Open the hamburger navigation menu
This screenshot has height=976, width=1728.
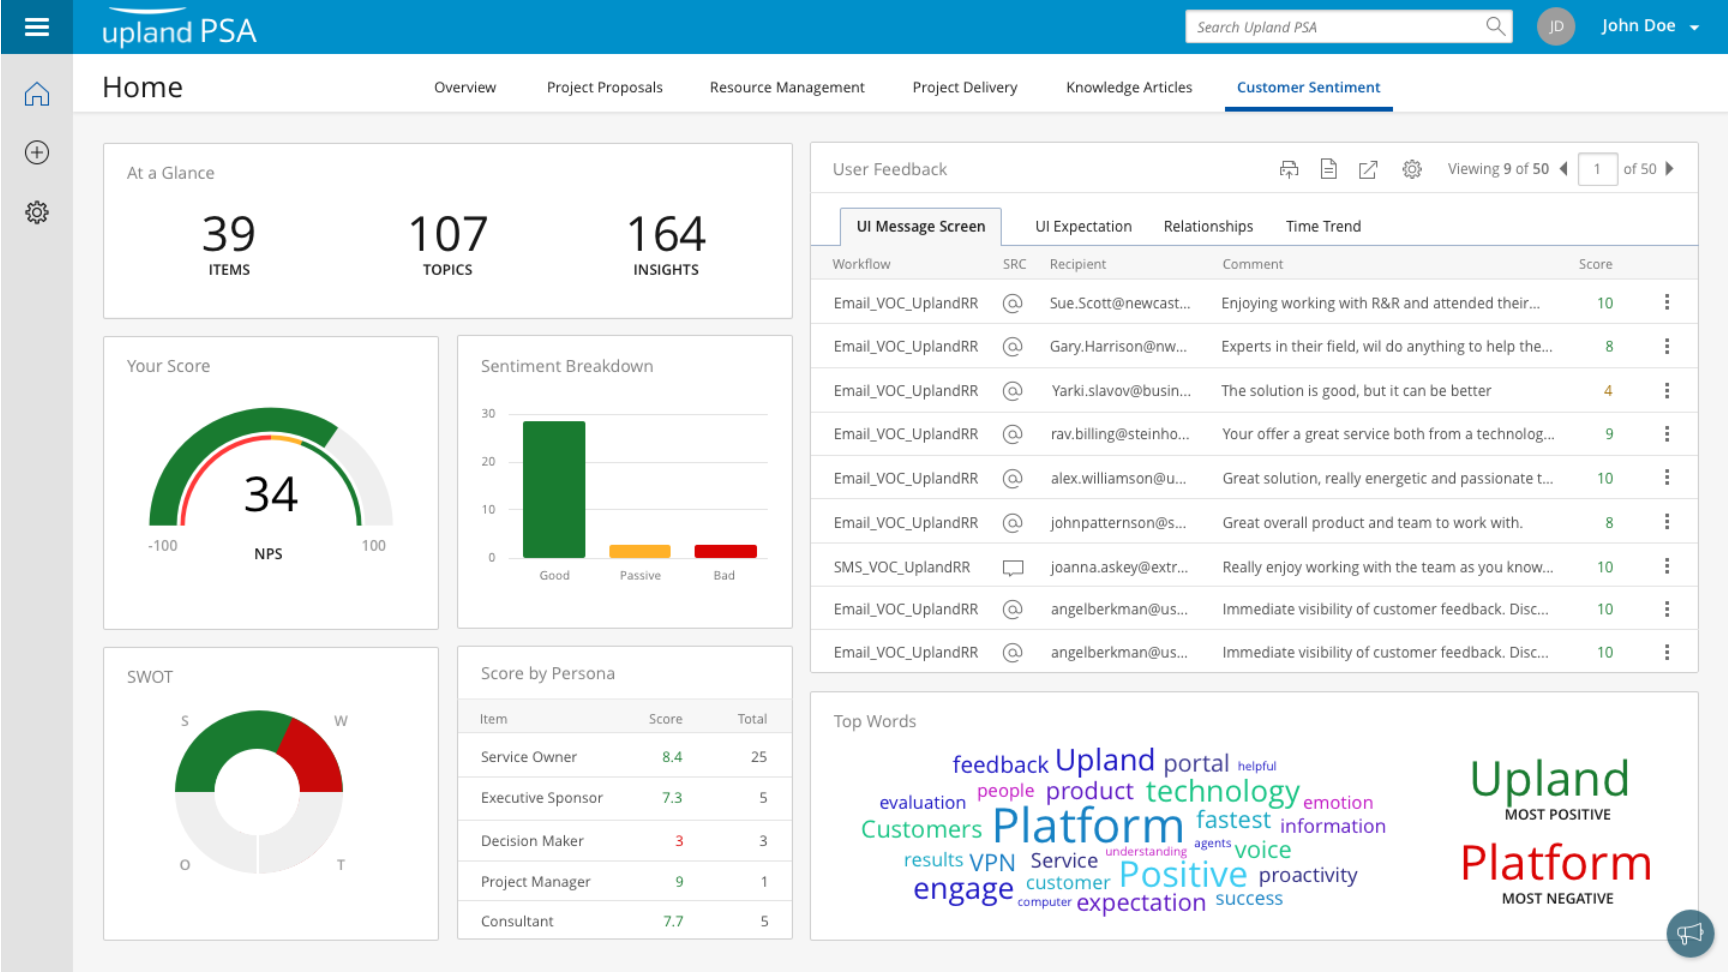pos(36,27)
